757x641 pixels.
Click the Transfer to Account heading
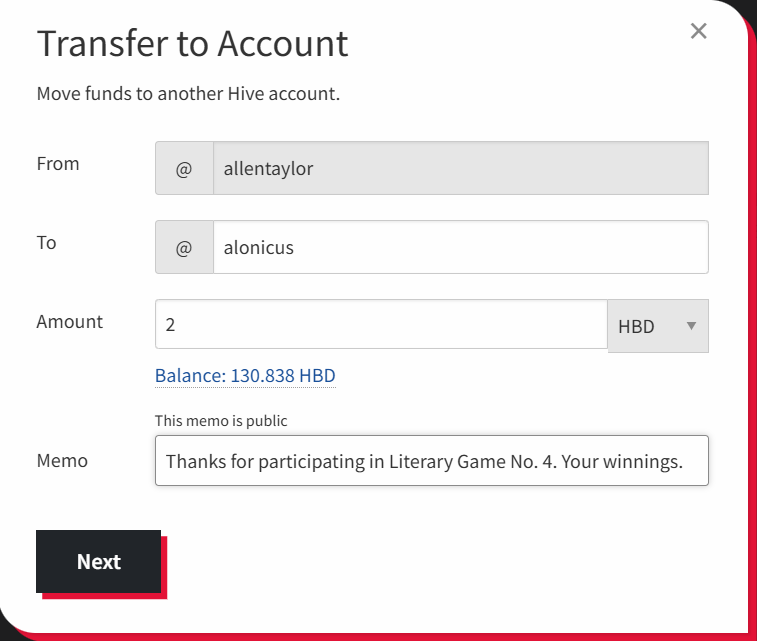192,44
